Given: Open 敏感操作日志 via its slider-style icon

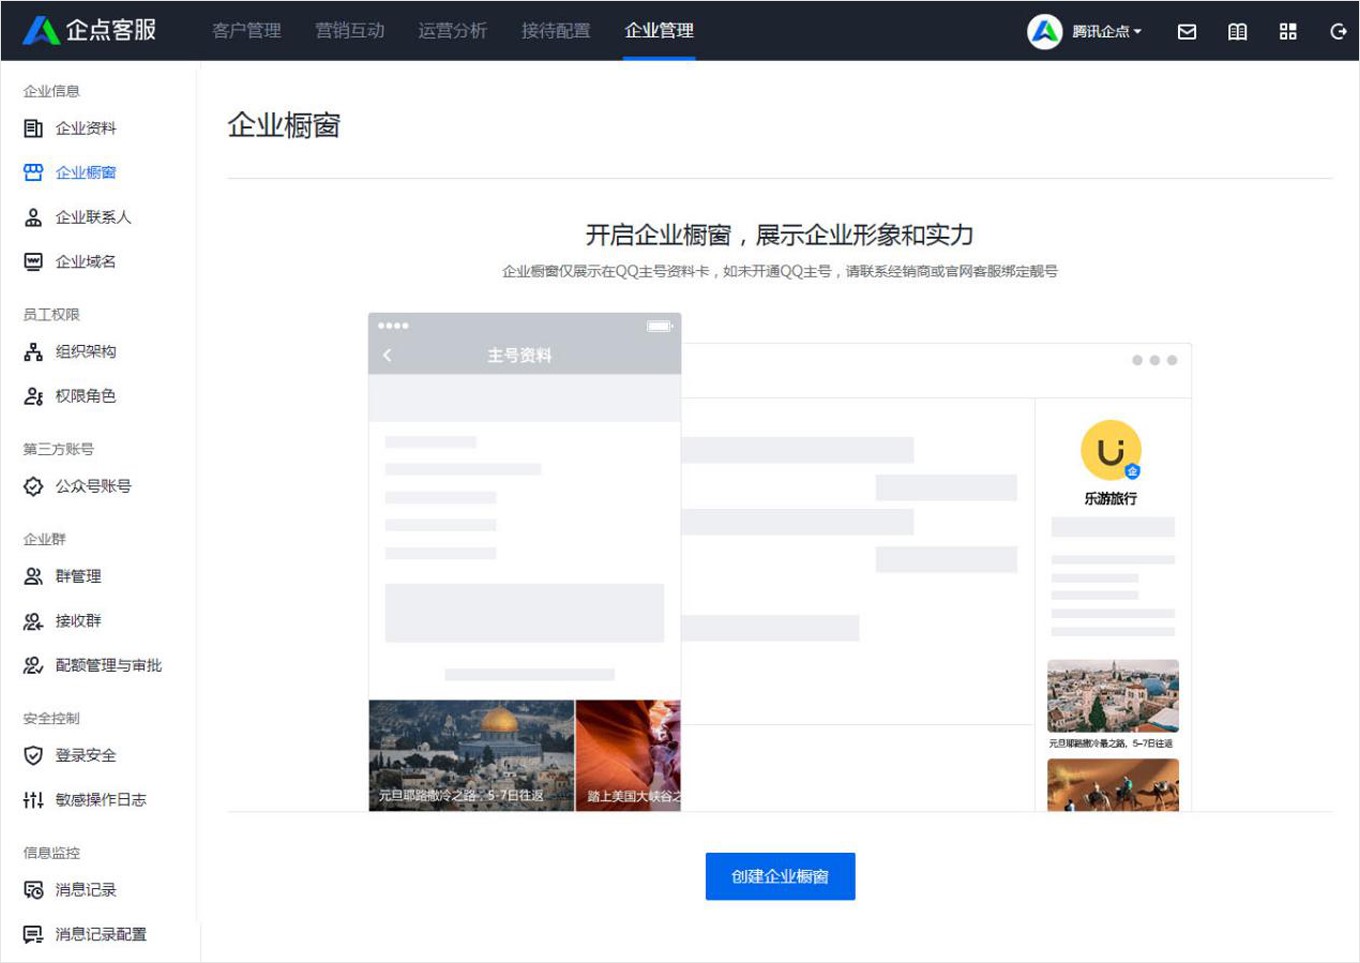Looking at the screenshot, I should tap(33, 800).
